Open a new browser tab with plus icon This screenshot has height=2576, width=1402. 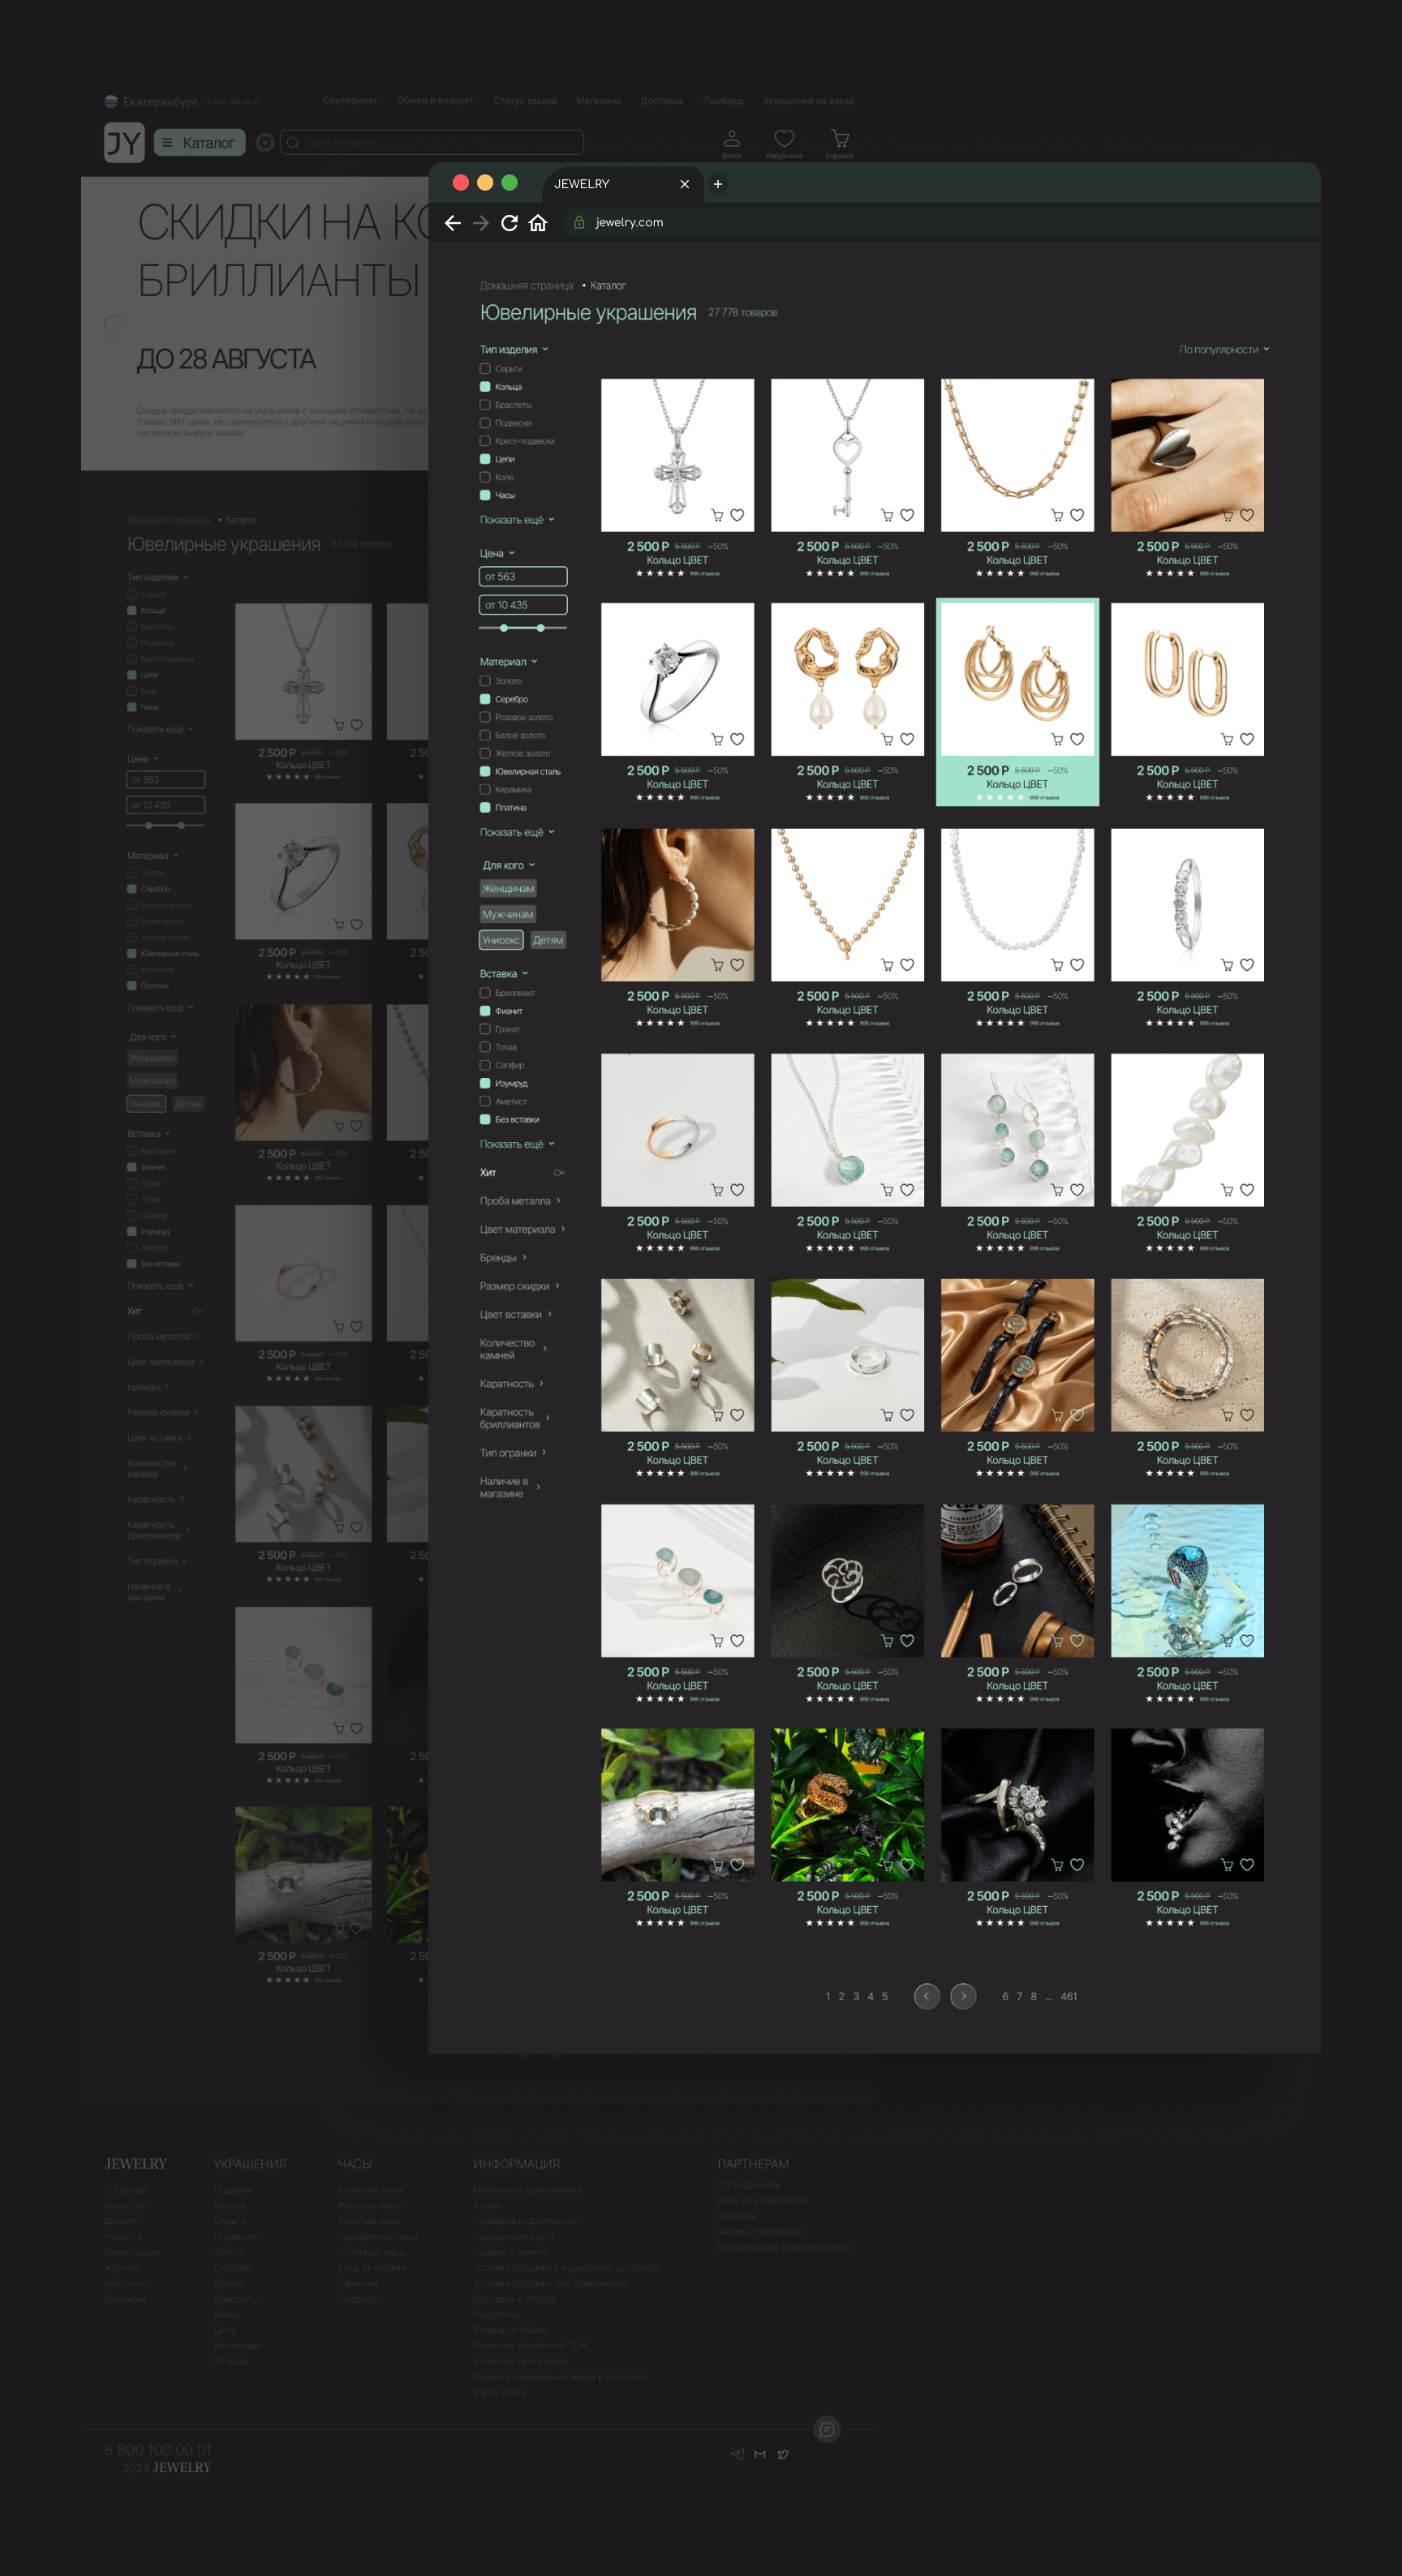click(717, 184)
